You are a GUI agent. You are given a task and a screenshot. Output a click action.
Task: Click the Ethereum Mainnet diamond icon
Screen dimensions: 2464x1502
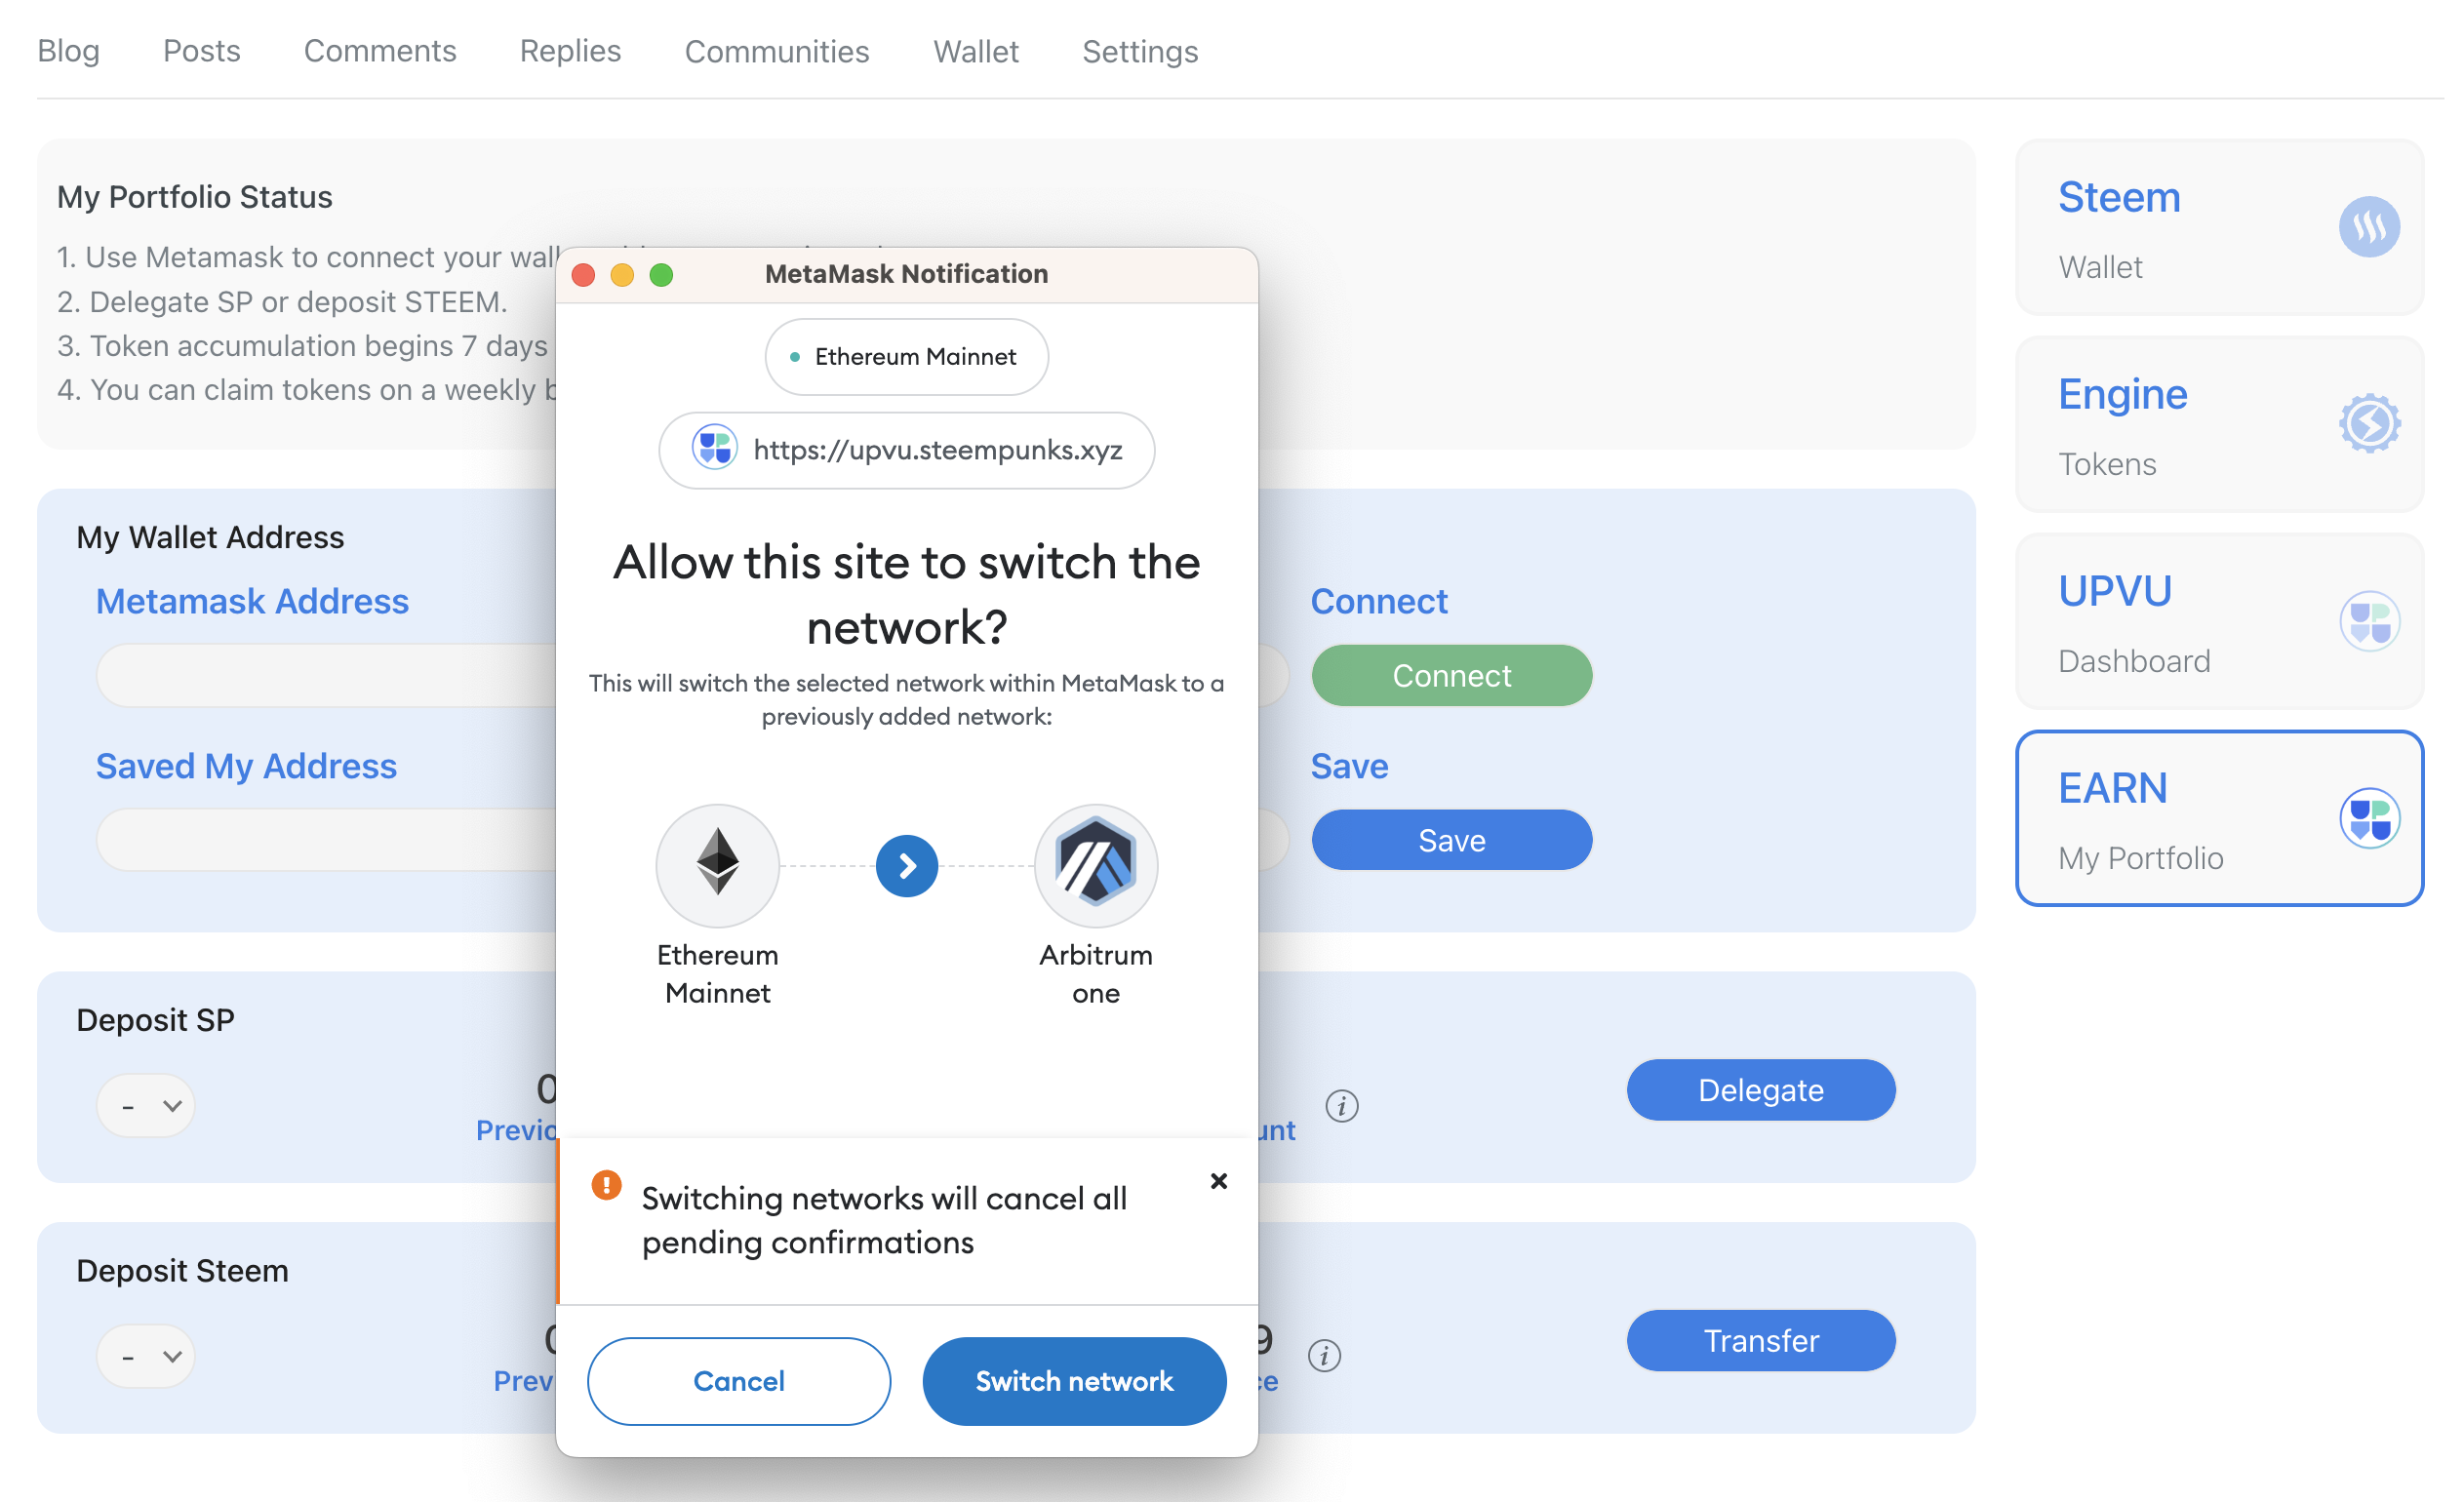(717, 865)
